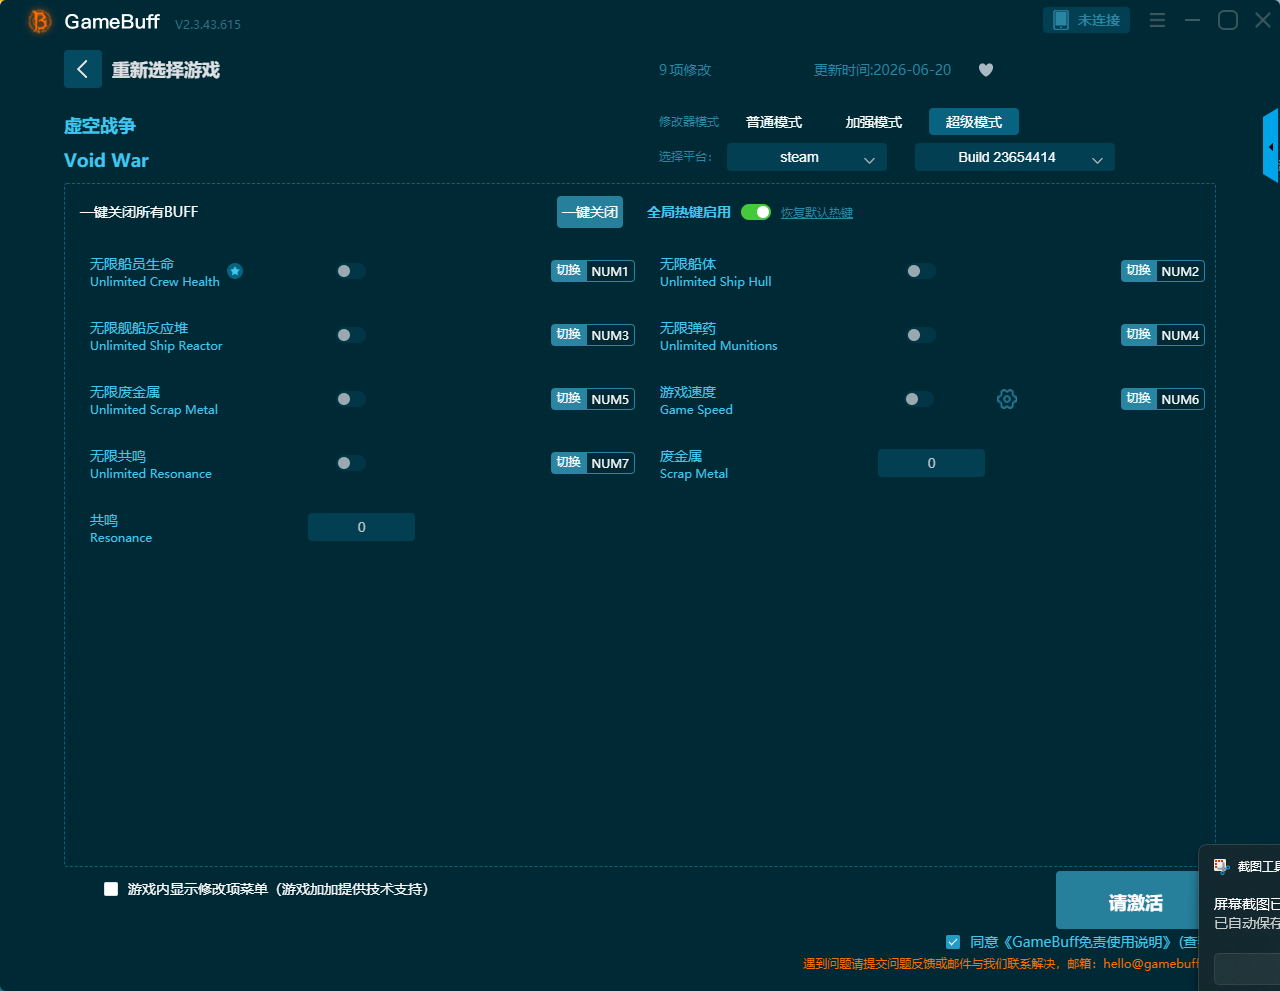
Task: Select 超级模式 super mode tab
Action: pos(974,122)
